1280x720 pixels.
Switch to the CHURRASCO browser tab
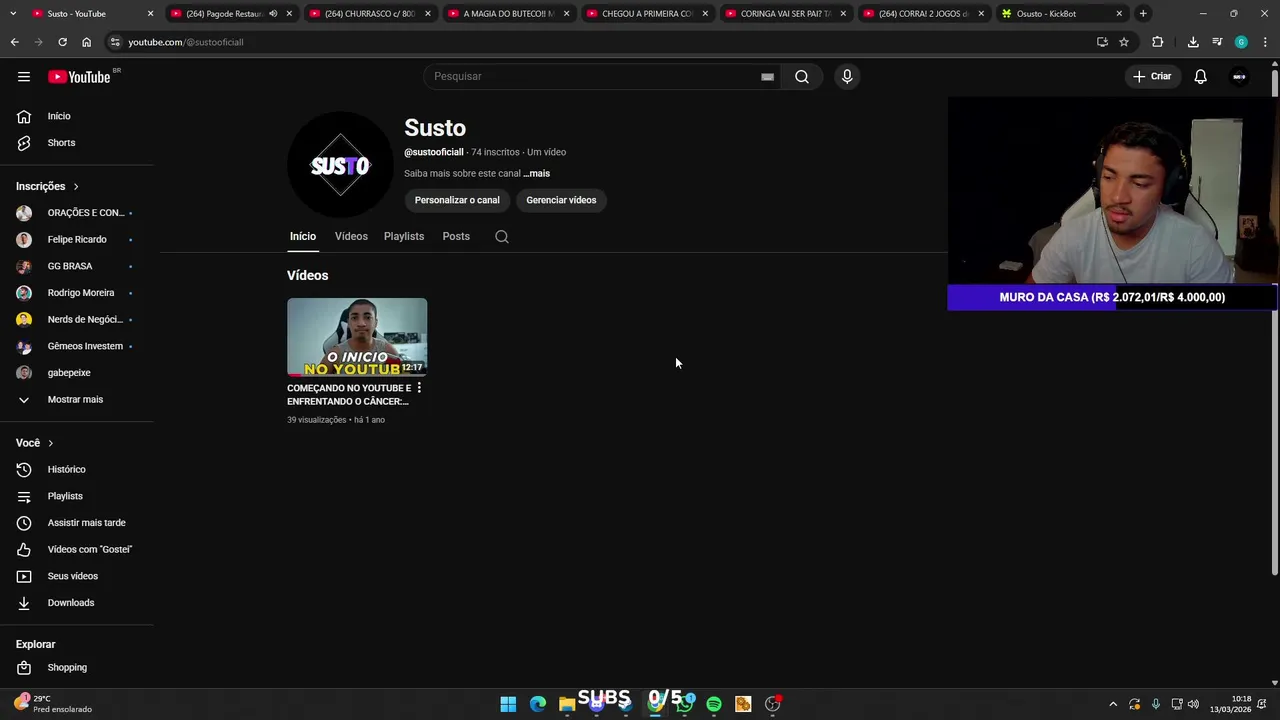pos(369,14)
